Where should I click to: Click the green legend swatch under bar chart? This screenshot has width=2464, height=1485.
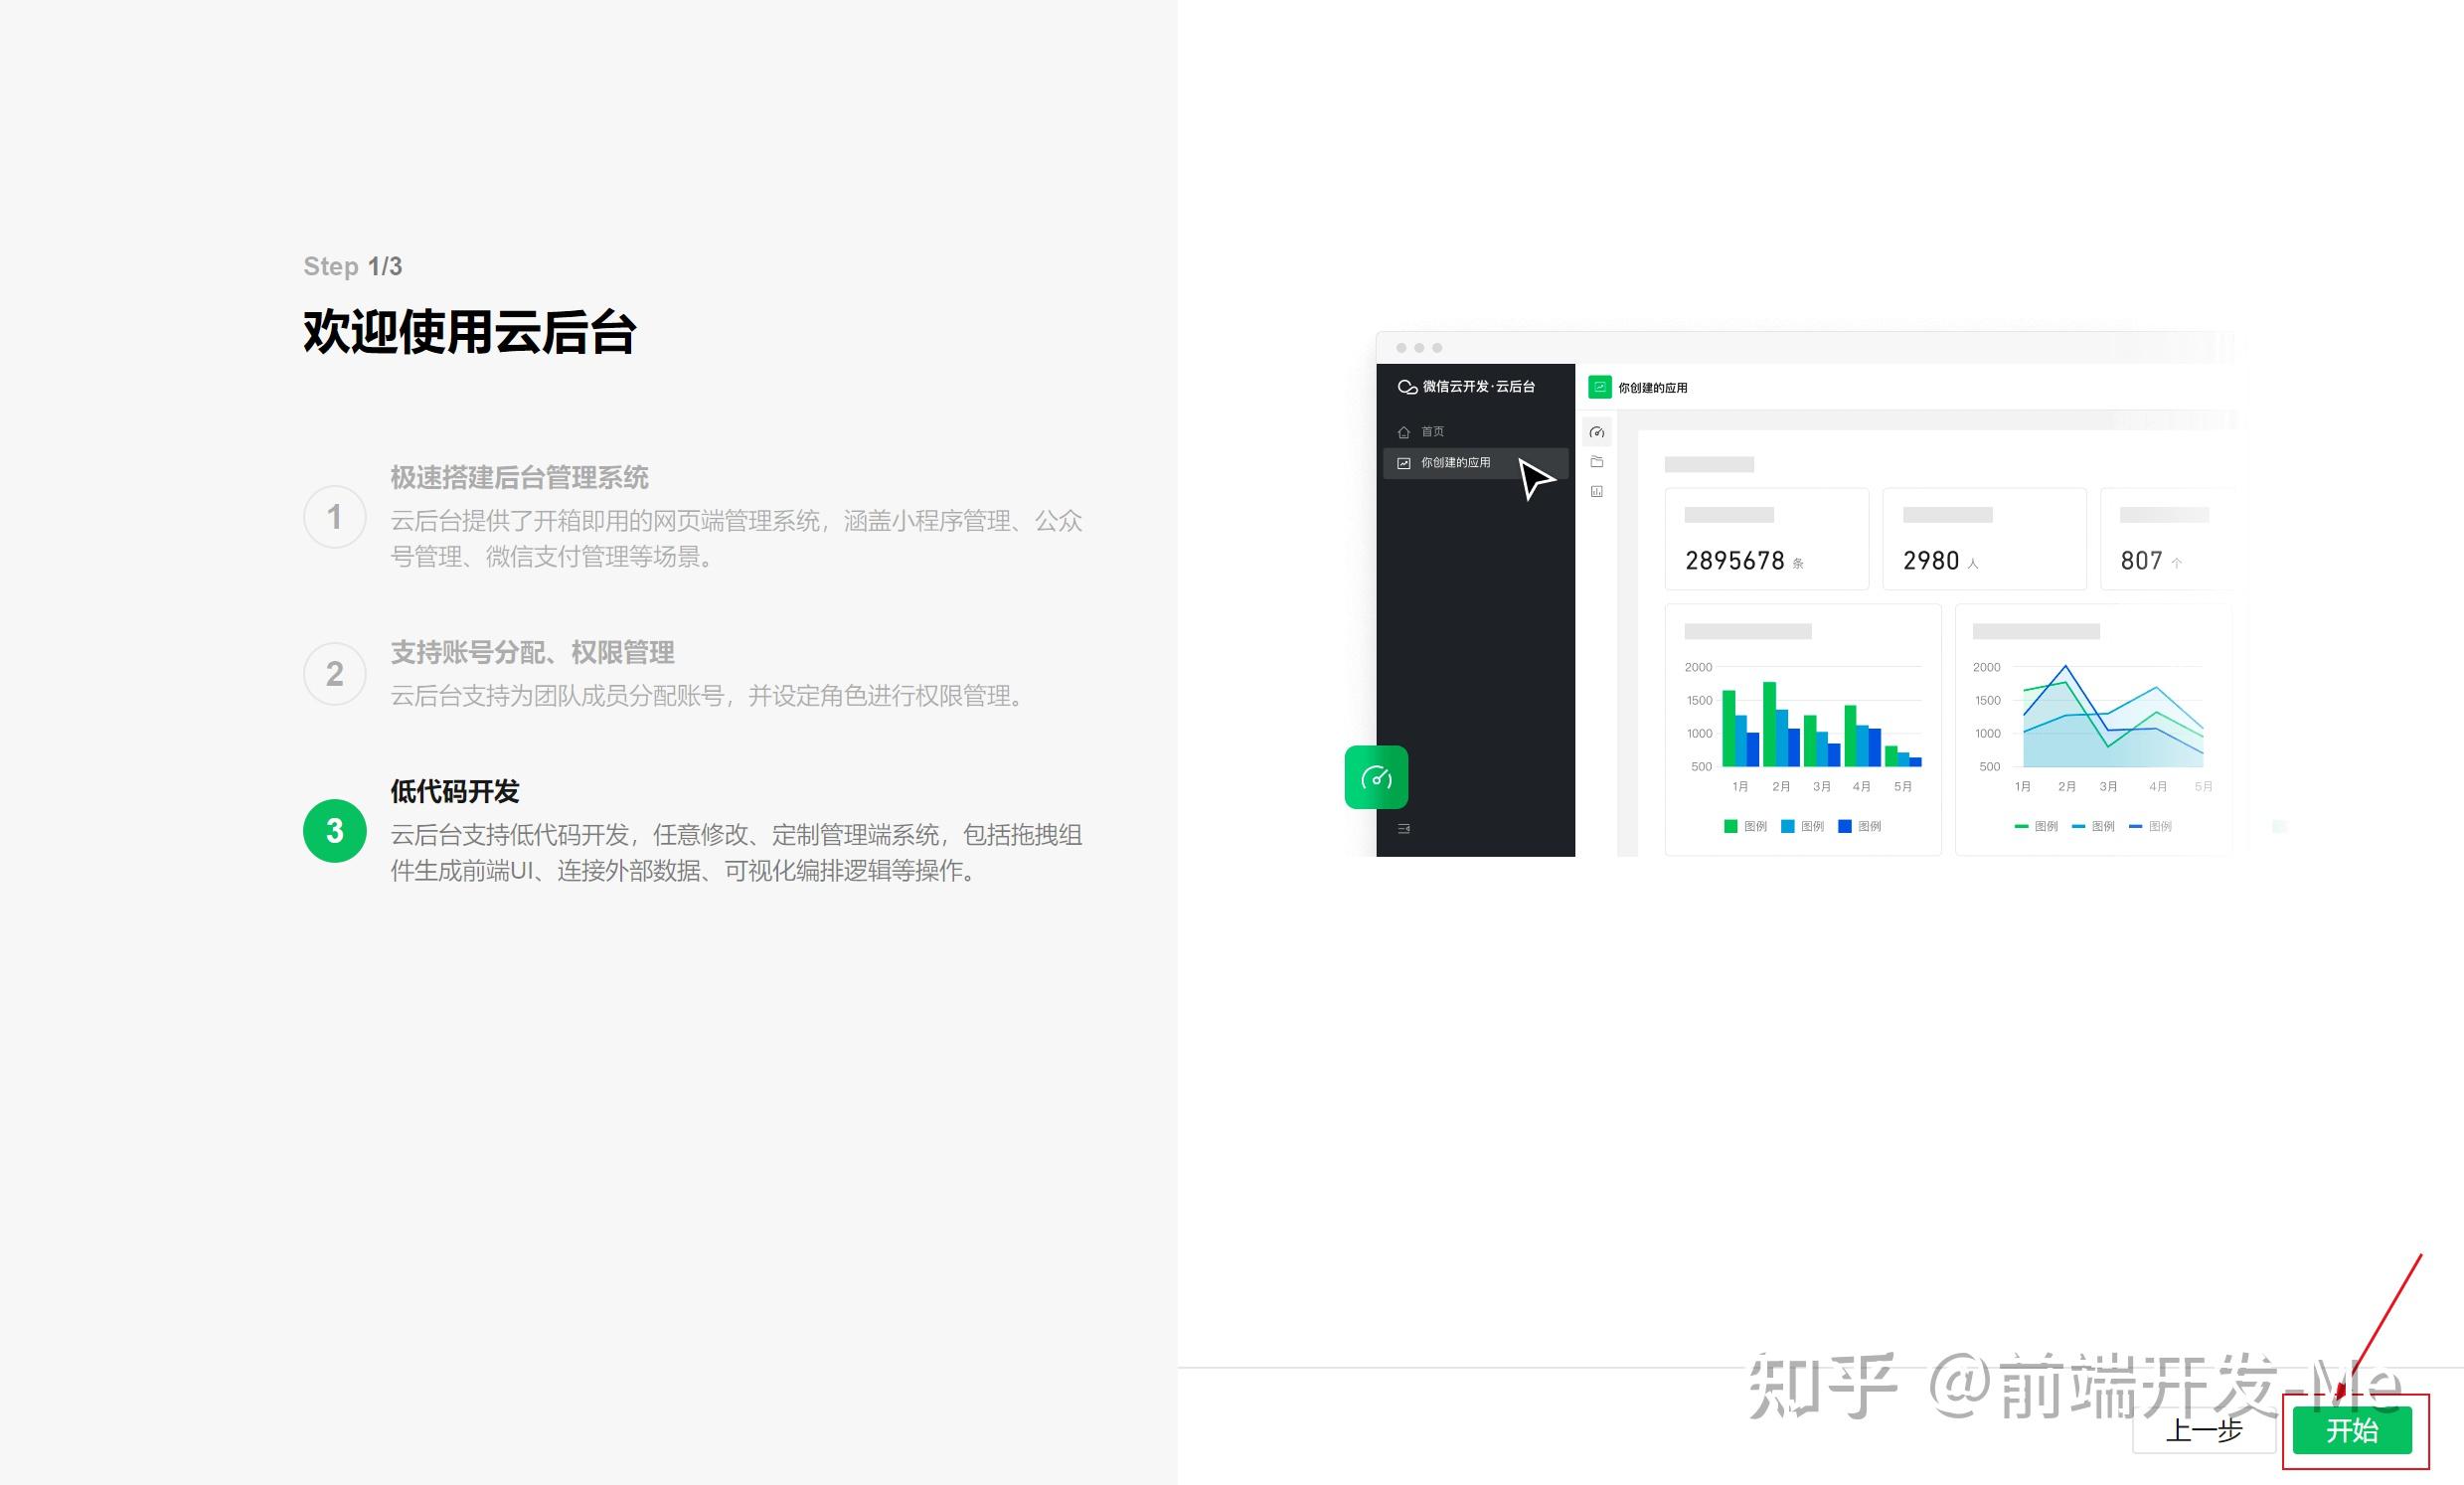point(1730,826)
